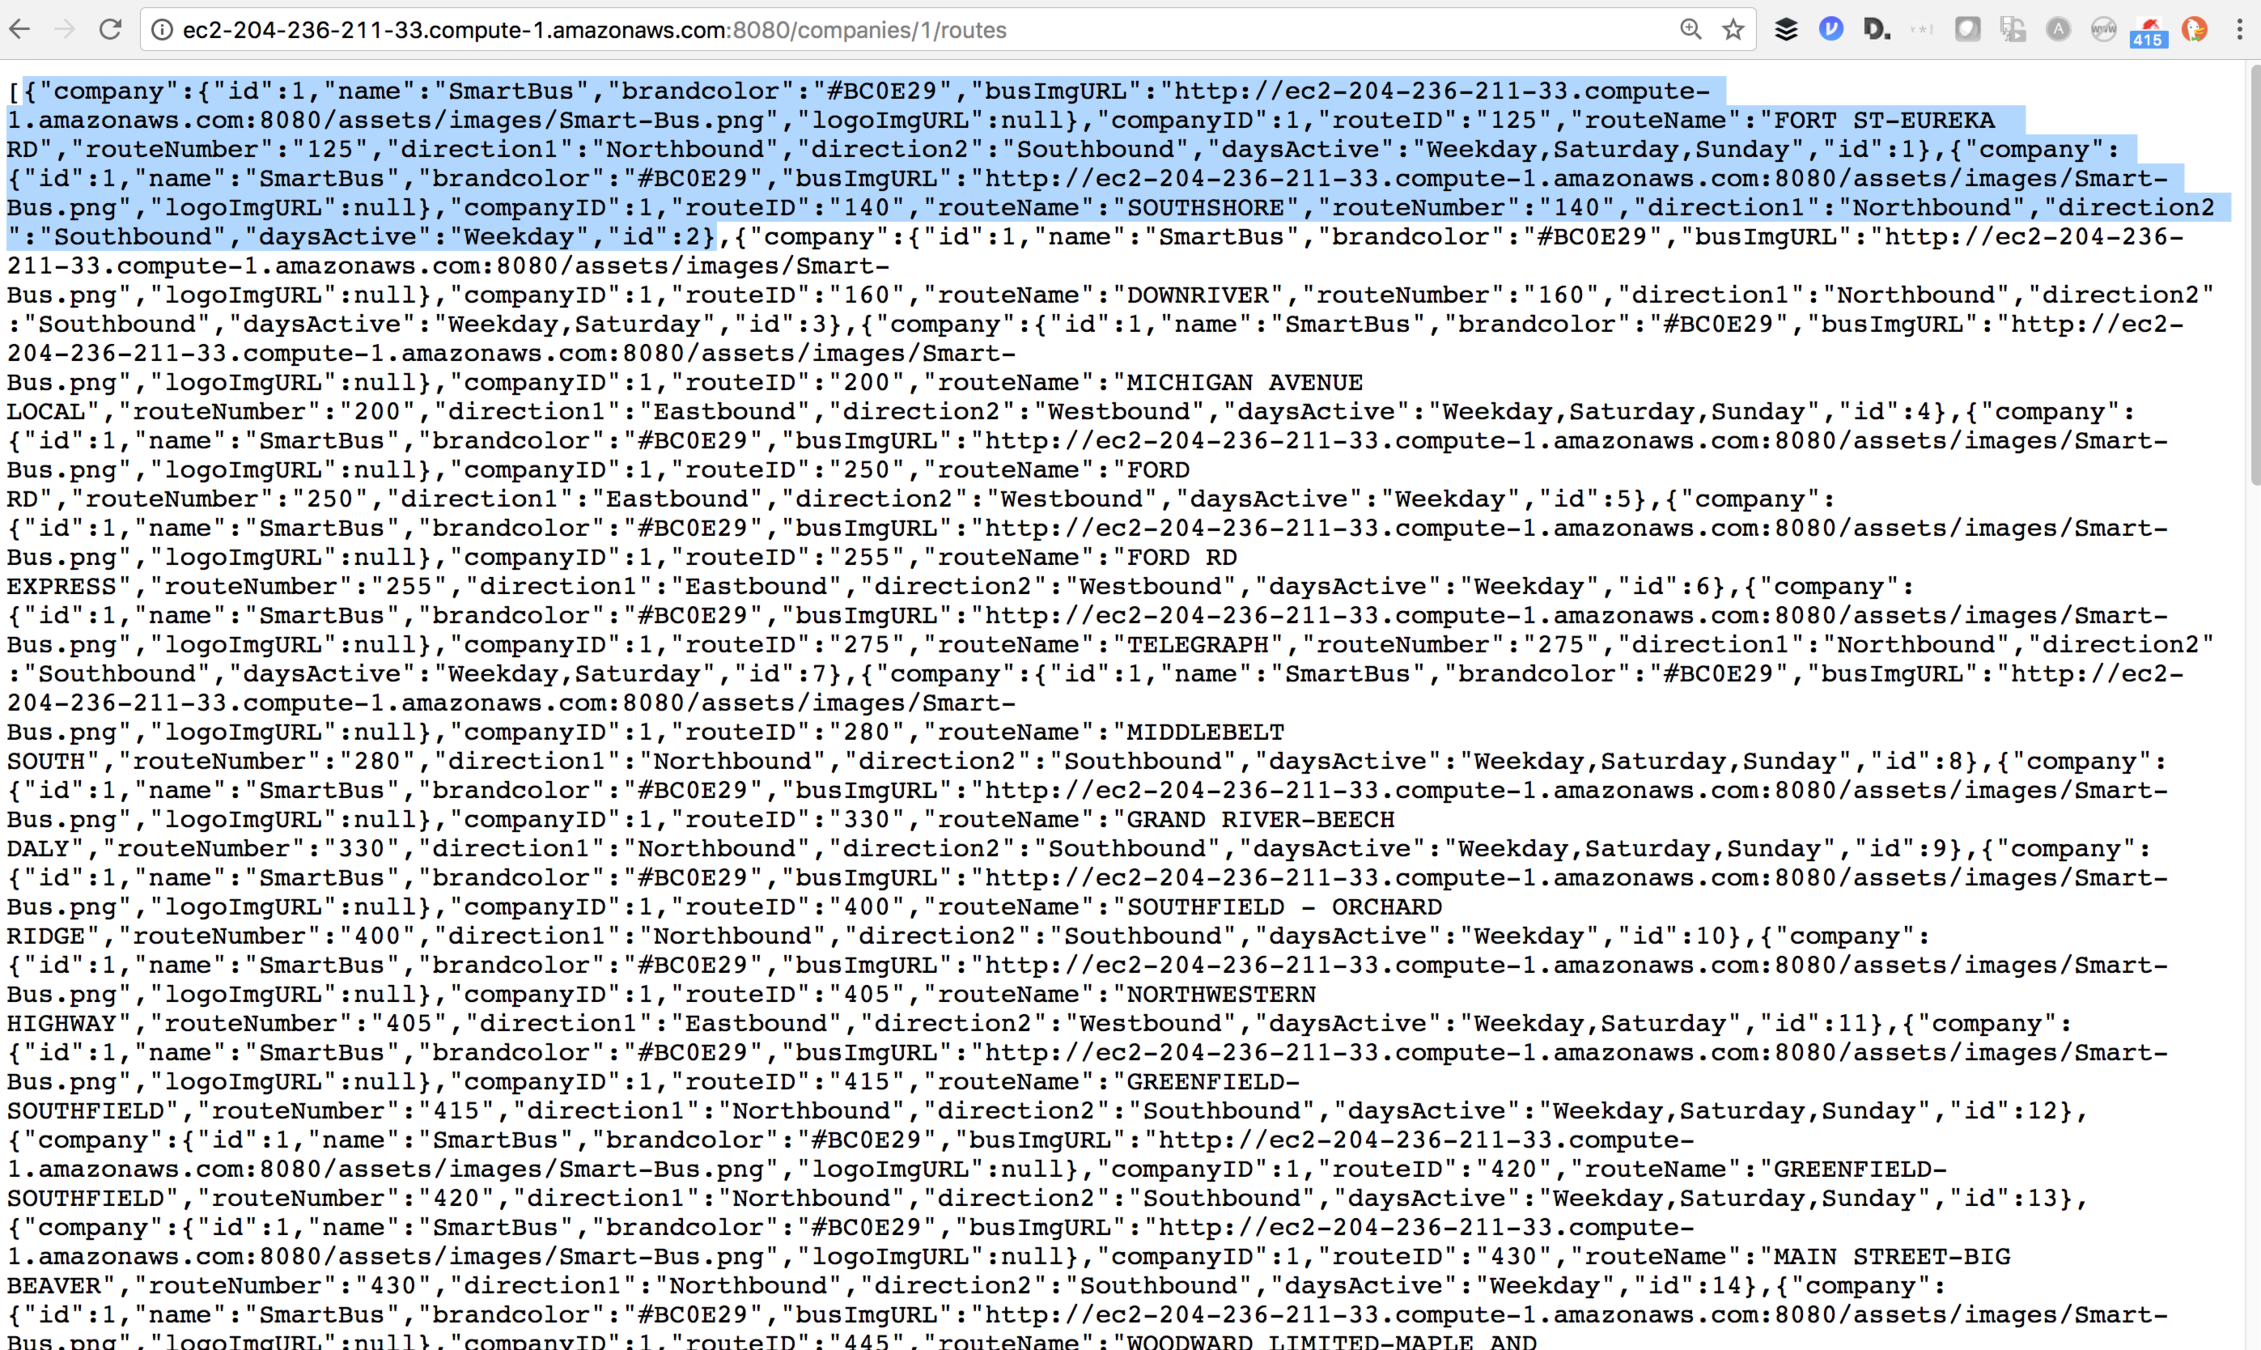Click the route name "TELEGRAPH" text
This screenshot has height=1350, width=2261.
pyautogui.click(x=1198, y=645)
